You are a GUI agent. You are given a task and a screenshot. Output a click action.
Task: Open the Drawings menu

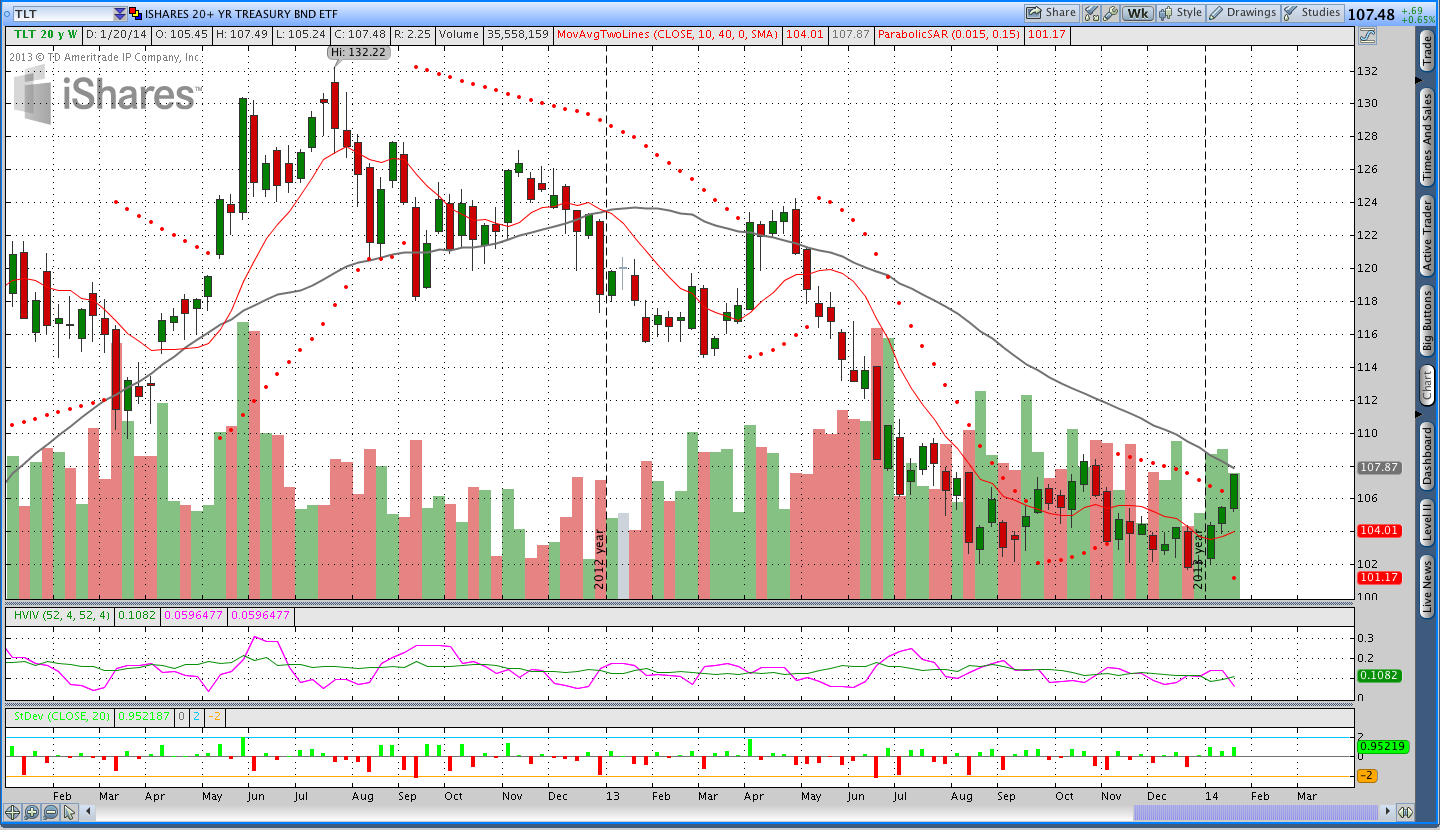coord(1243,13)
